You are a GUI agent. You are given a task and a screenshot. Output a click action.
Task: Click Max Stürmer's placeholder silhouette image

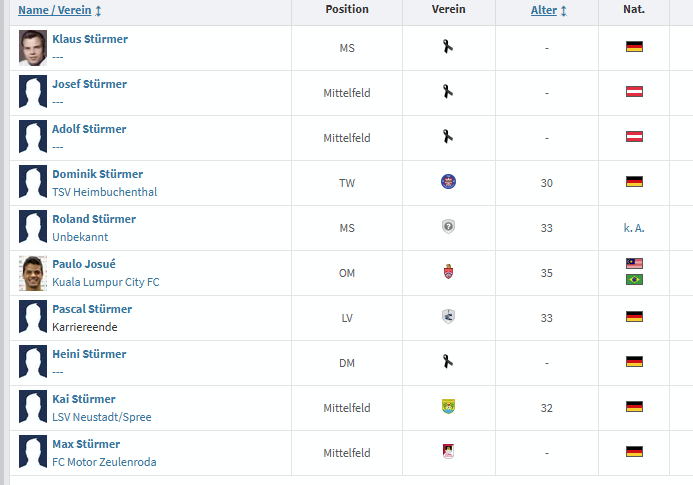tap(33, 452)
